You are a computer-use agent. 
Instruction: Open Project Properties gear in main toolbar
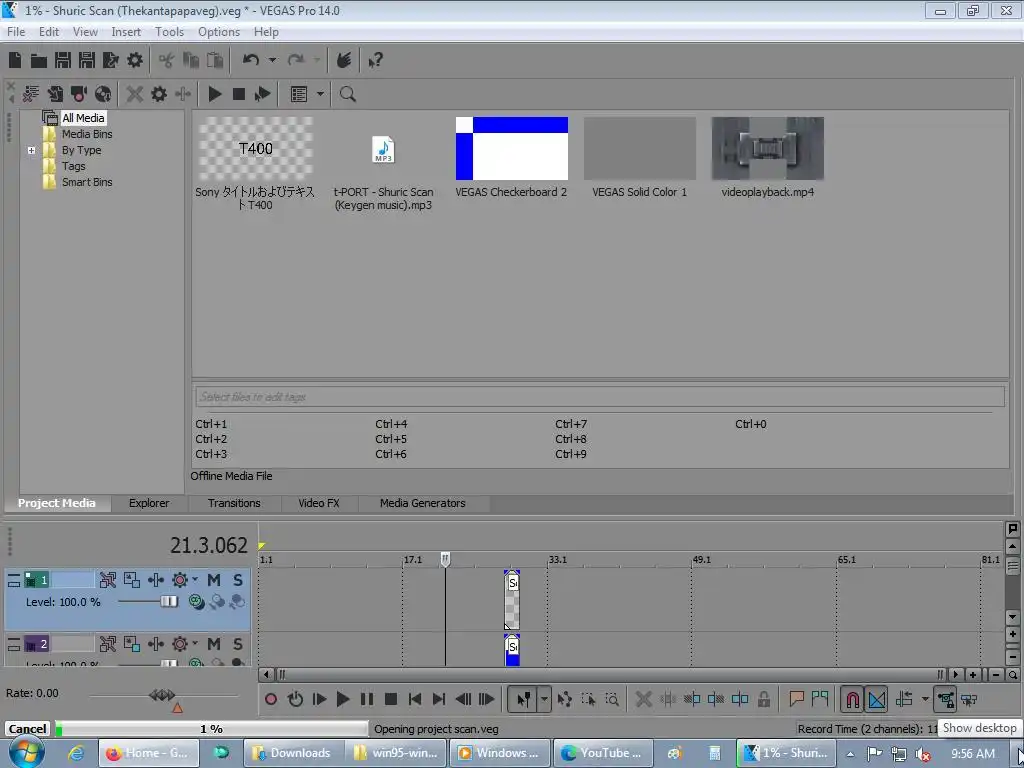point(135,60)
